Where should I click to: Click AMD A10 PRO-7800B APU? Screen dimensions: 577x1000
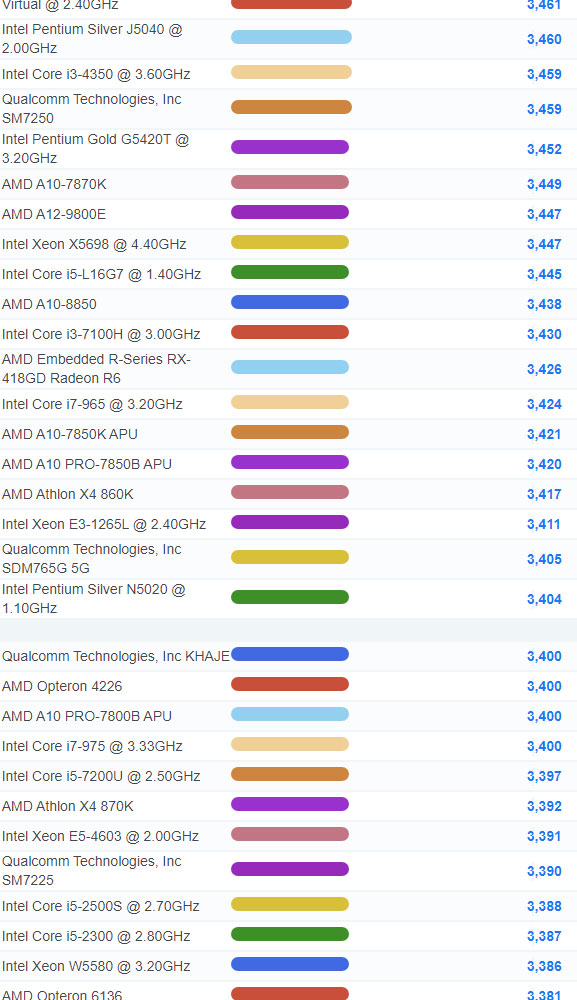click(87, 716)
